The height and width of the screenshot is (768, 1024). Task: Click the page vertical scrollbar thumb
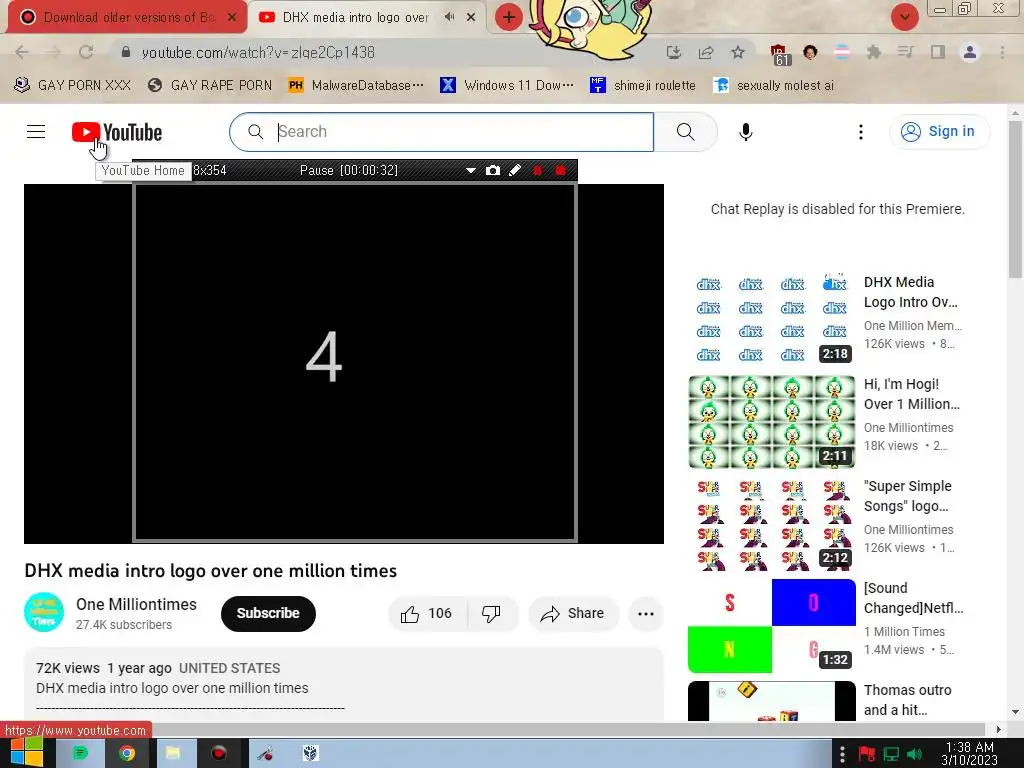(x=1015, y=199)
